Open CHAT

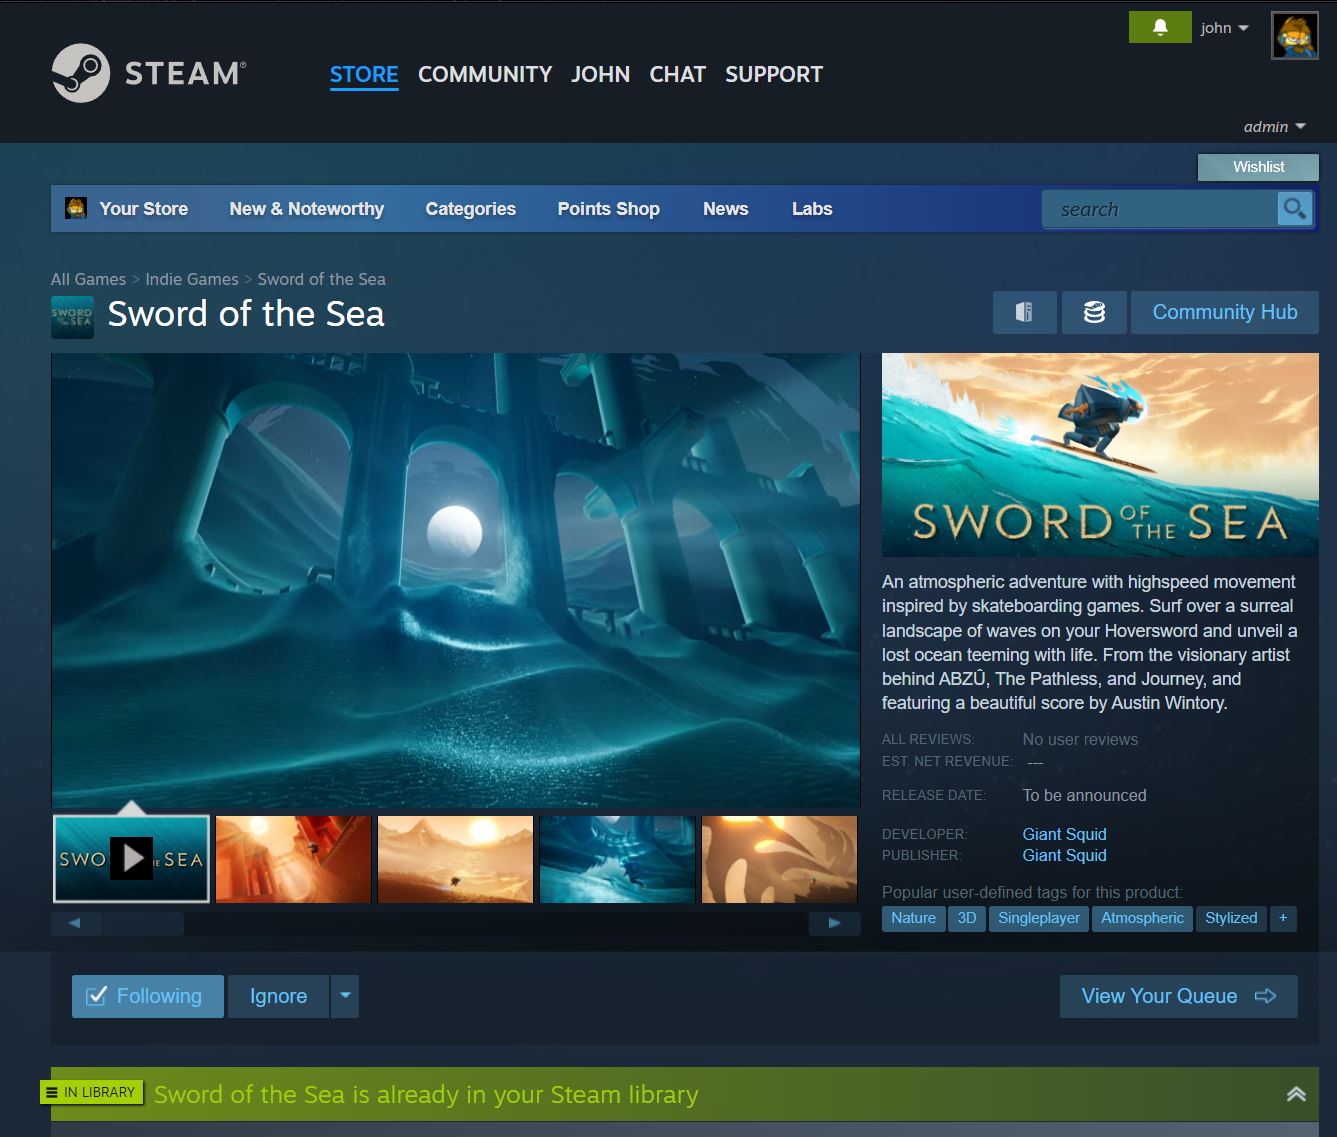[678, 75]
